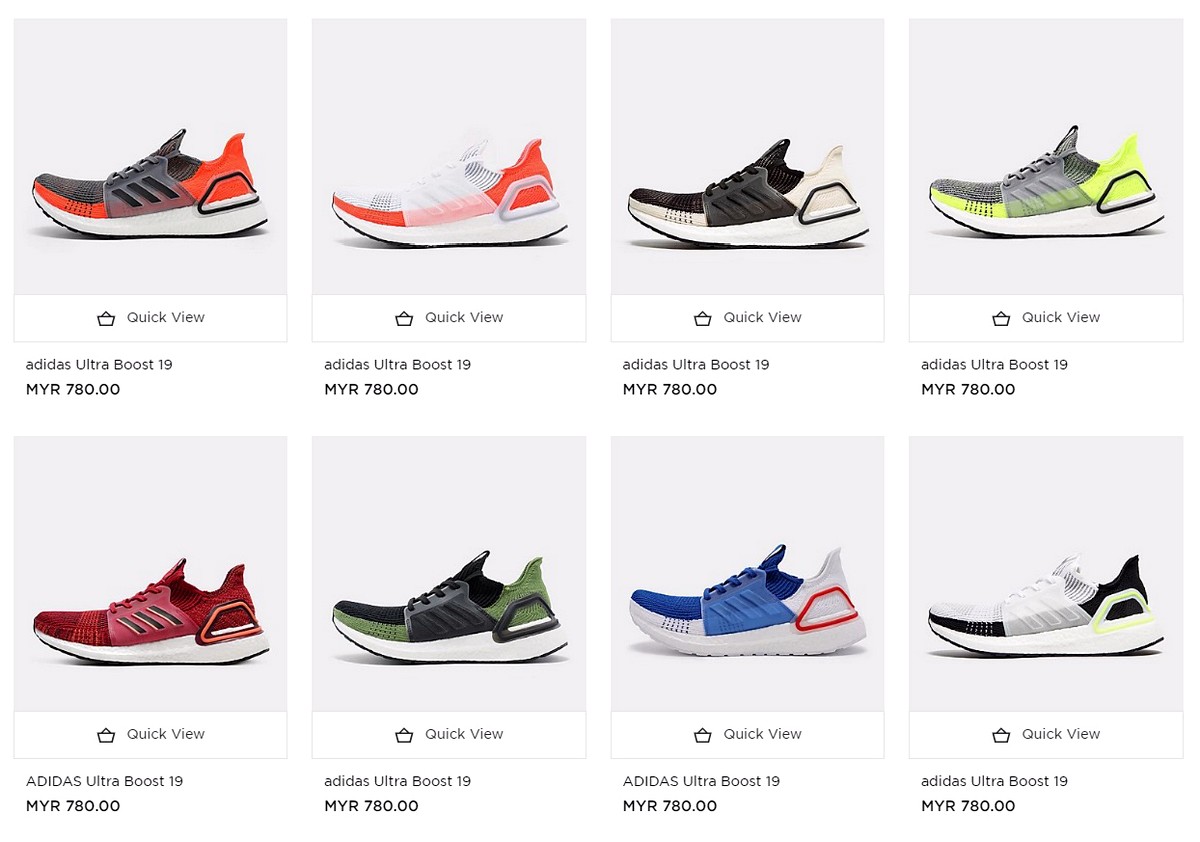Click basket icon under white-orange shoe
Image resolution: width=1200 pixels, height=842 pixels.
[404, 318]
